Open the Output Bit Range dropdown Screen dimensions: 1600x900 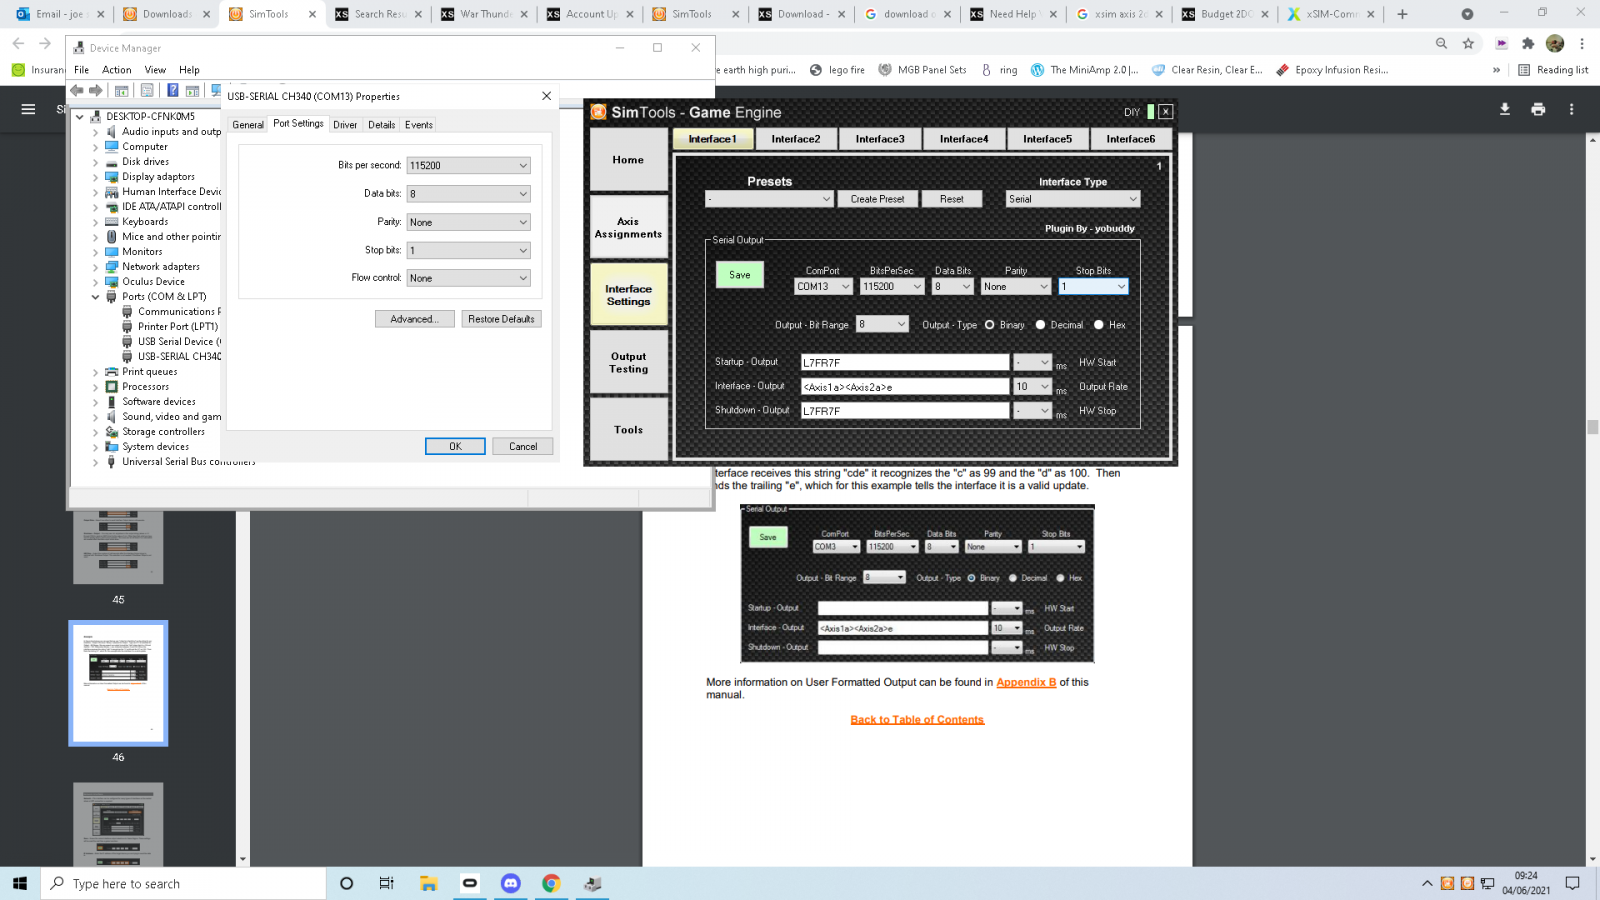882,324
